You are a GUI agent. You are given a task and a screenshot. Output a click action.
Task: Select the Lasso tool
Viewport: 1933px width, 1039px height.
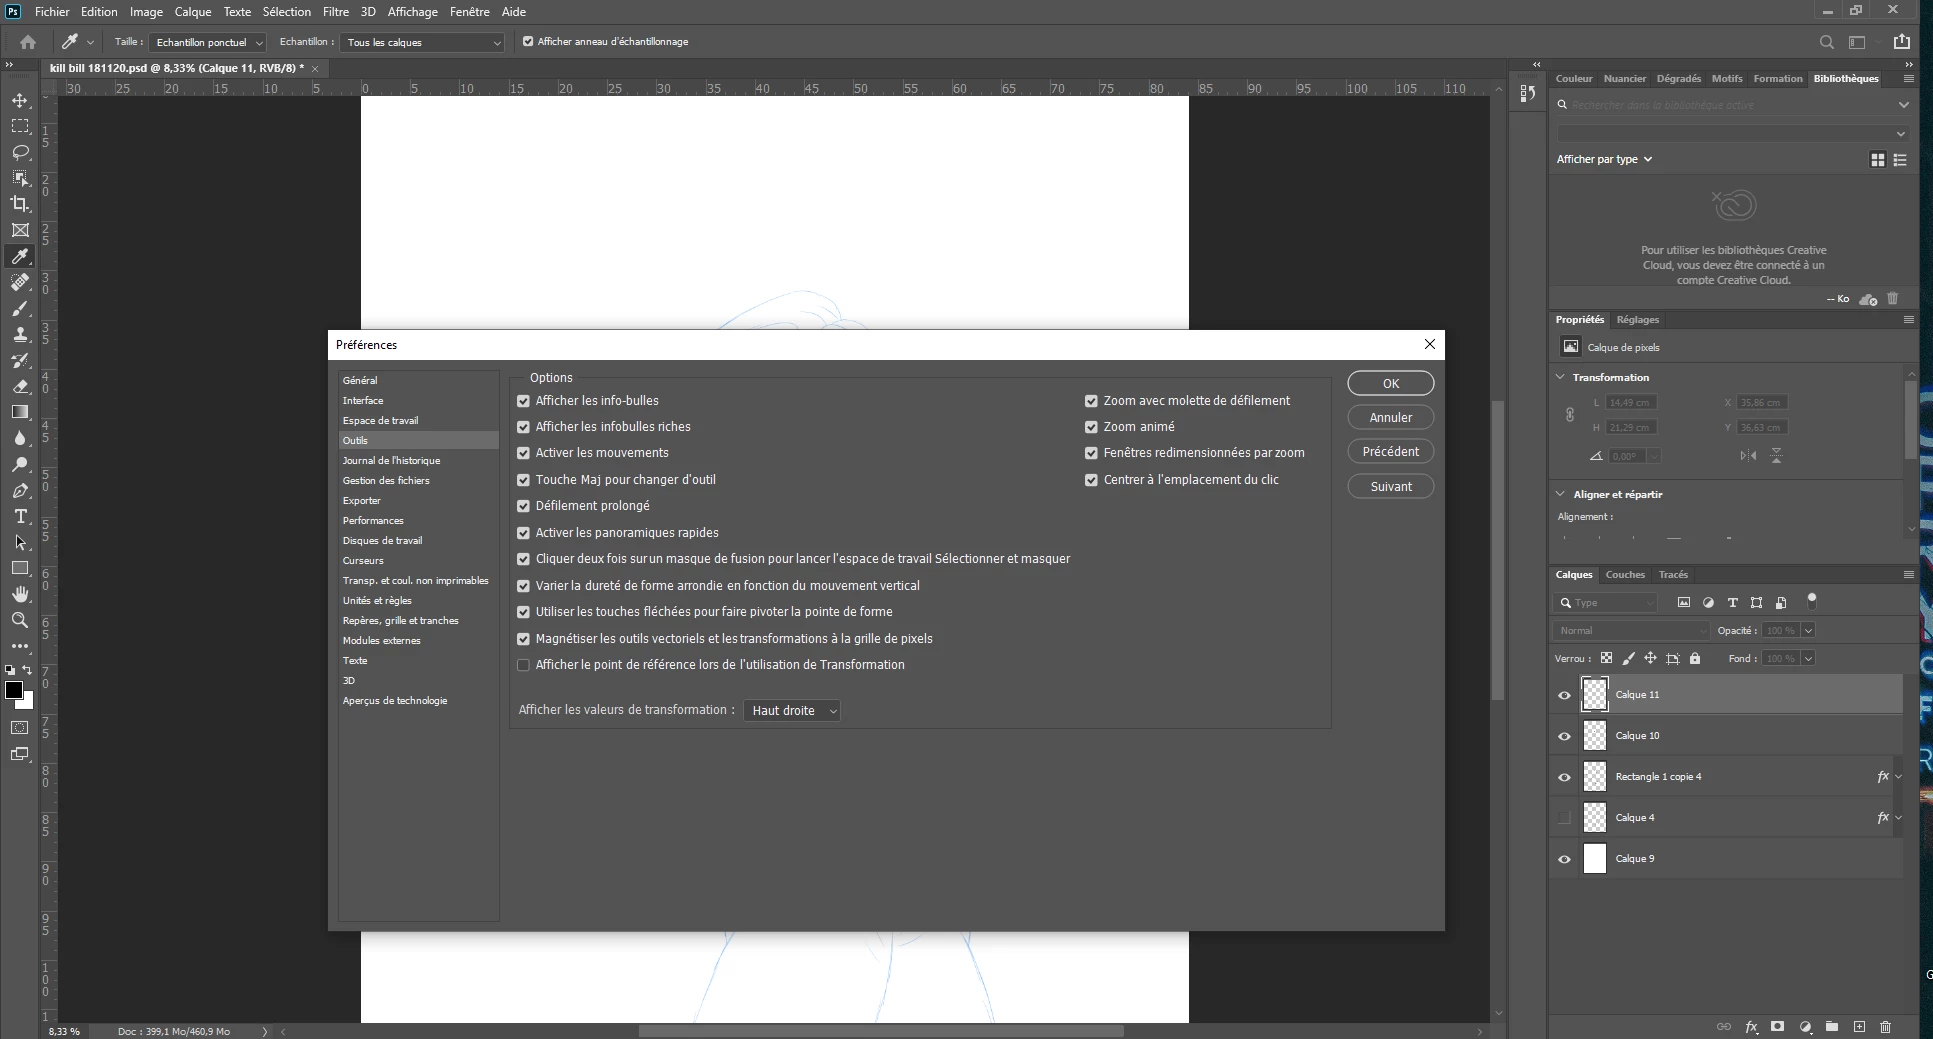click(20, 152)
